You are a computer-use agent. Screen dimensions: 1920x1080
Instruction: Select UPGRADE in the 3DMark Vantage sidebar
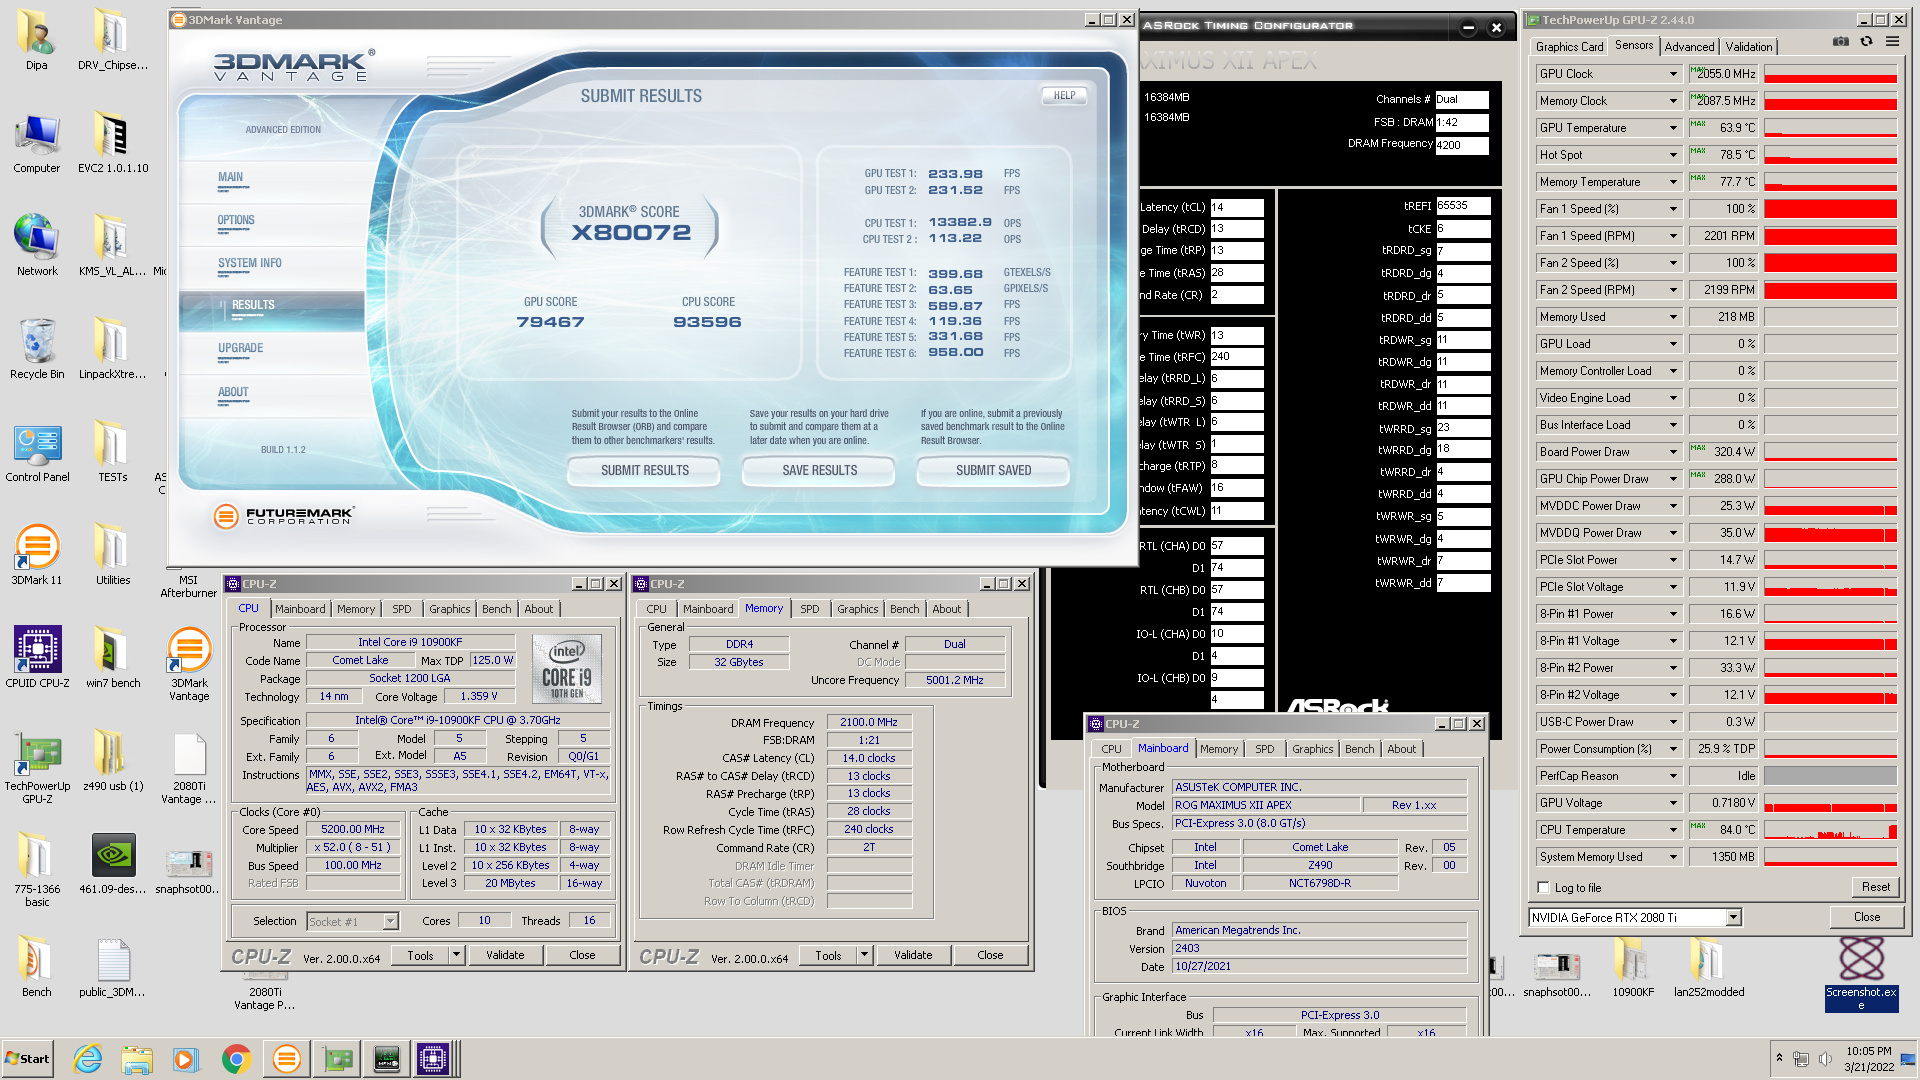click(241, 348)
